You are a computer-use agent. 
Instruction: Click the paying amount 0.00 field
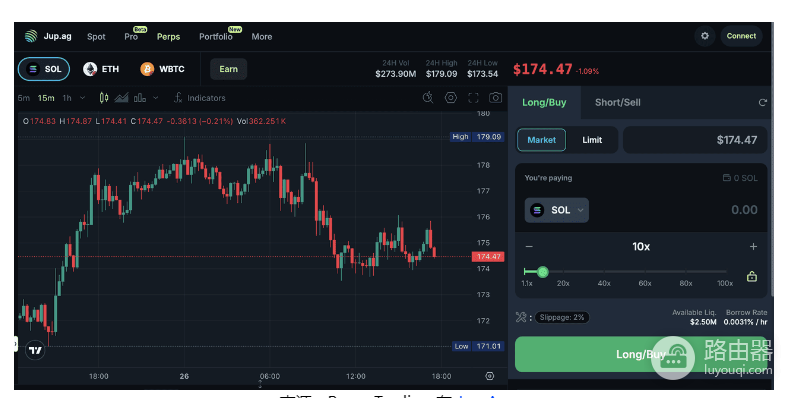point(744,210)
